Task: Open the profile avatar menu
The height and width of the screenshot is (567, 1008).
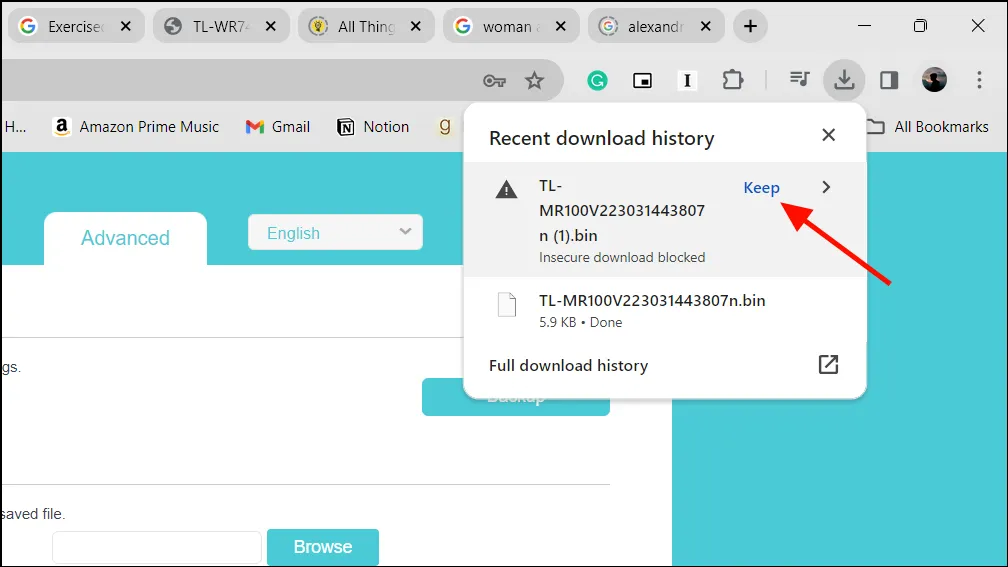Action: [x=934, y=80]
